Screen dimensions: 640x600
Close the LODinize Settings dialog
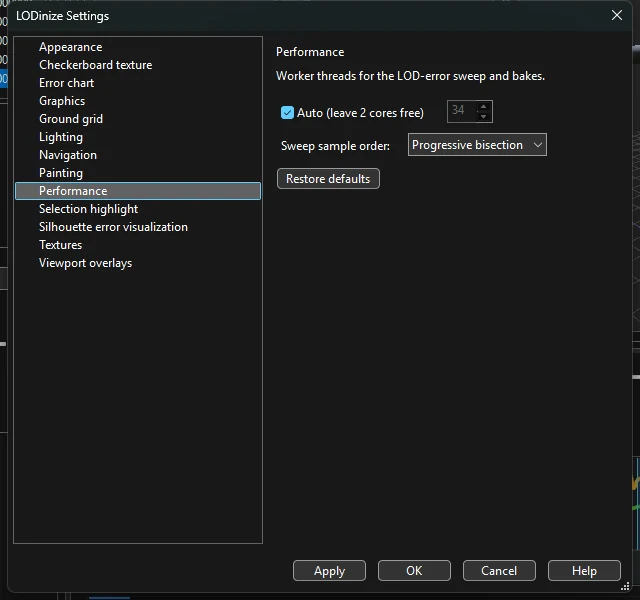[x=616, y=16]
